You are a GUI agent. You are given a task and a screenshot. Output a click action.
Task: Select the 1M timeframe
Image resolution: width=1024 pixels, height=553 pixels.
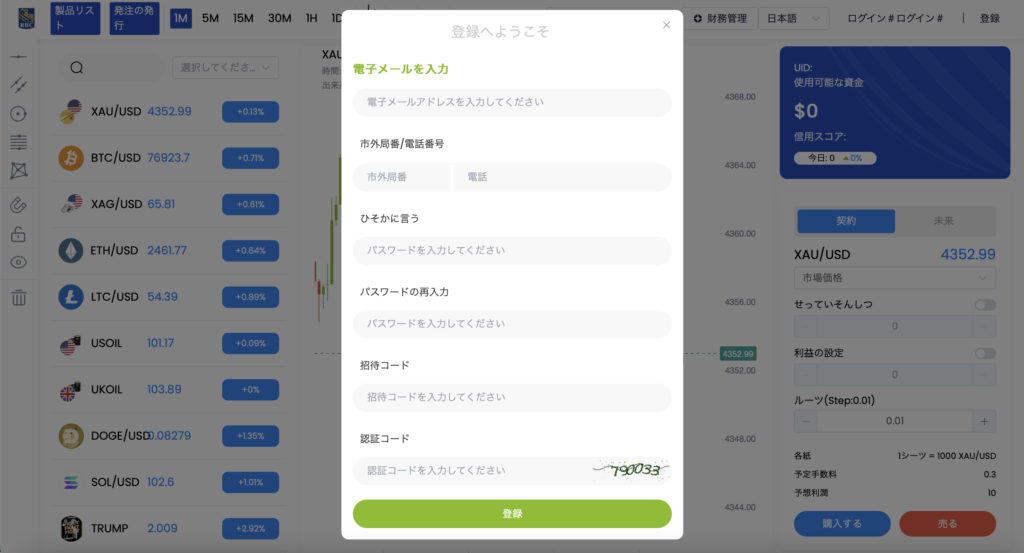[181, 18]
